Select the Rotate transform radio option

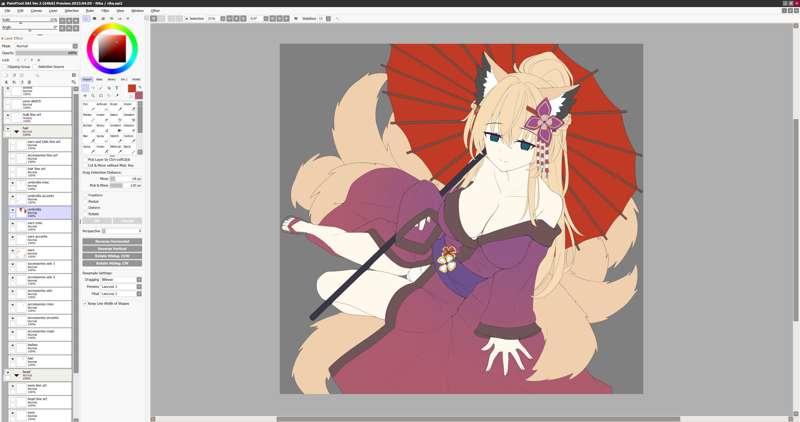tap(85, 214)
